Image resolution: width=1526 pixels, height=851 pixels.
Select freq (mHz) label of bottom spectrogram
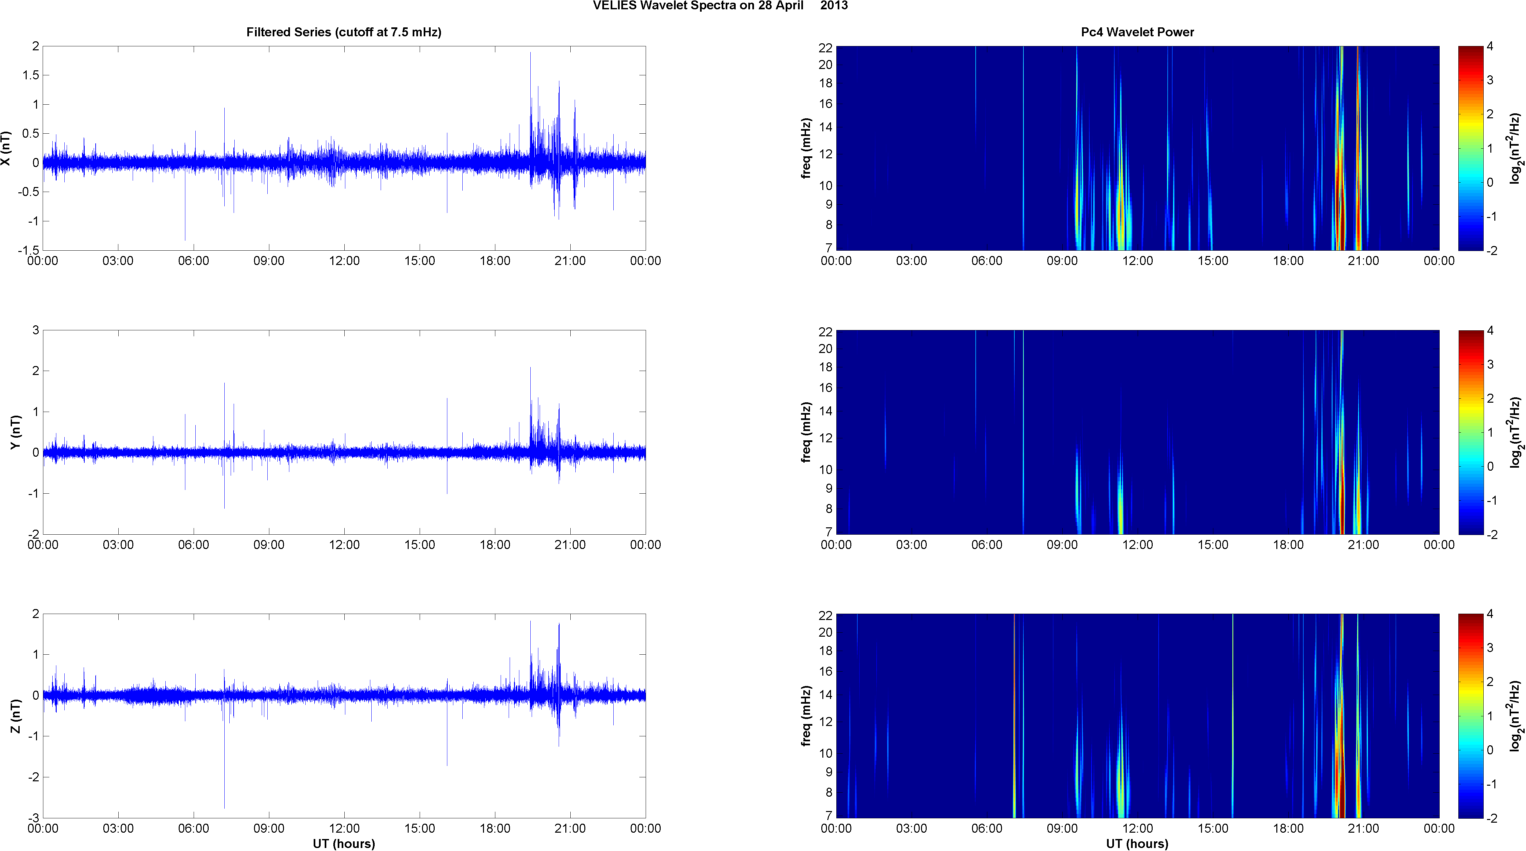(806, 716)
